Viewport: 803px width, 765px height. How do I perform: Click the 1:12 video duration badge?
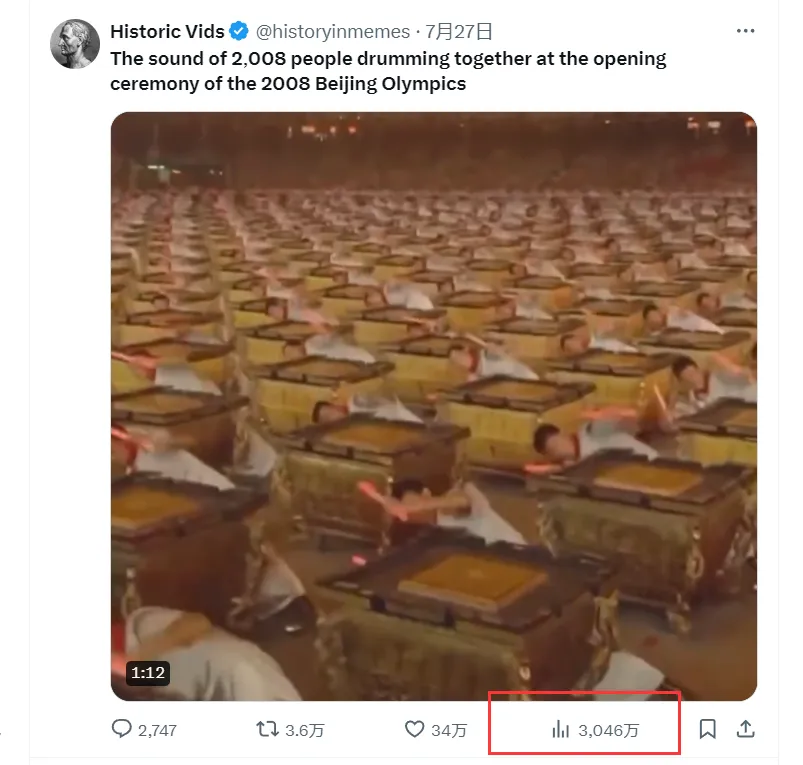click(147, 672)
